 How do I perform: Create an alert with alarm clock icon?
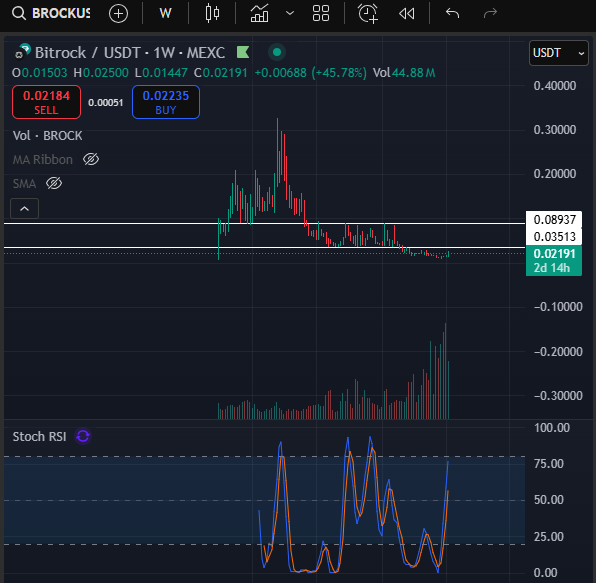point(368,13)
